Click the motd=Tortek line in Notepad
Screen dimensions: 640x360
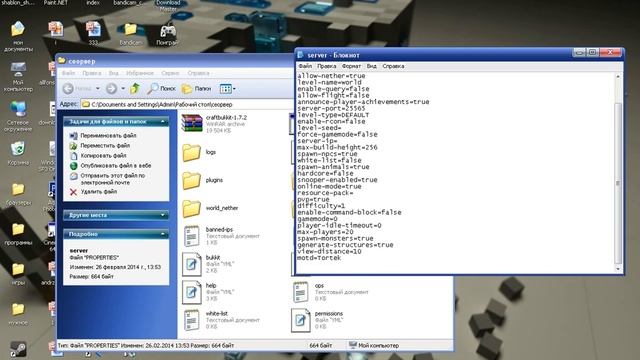[319, 258]
